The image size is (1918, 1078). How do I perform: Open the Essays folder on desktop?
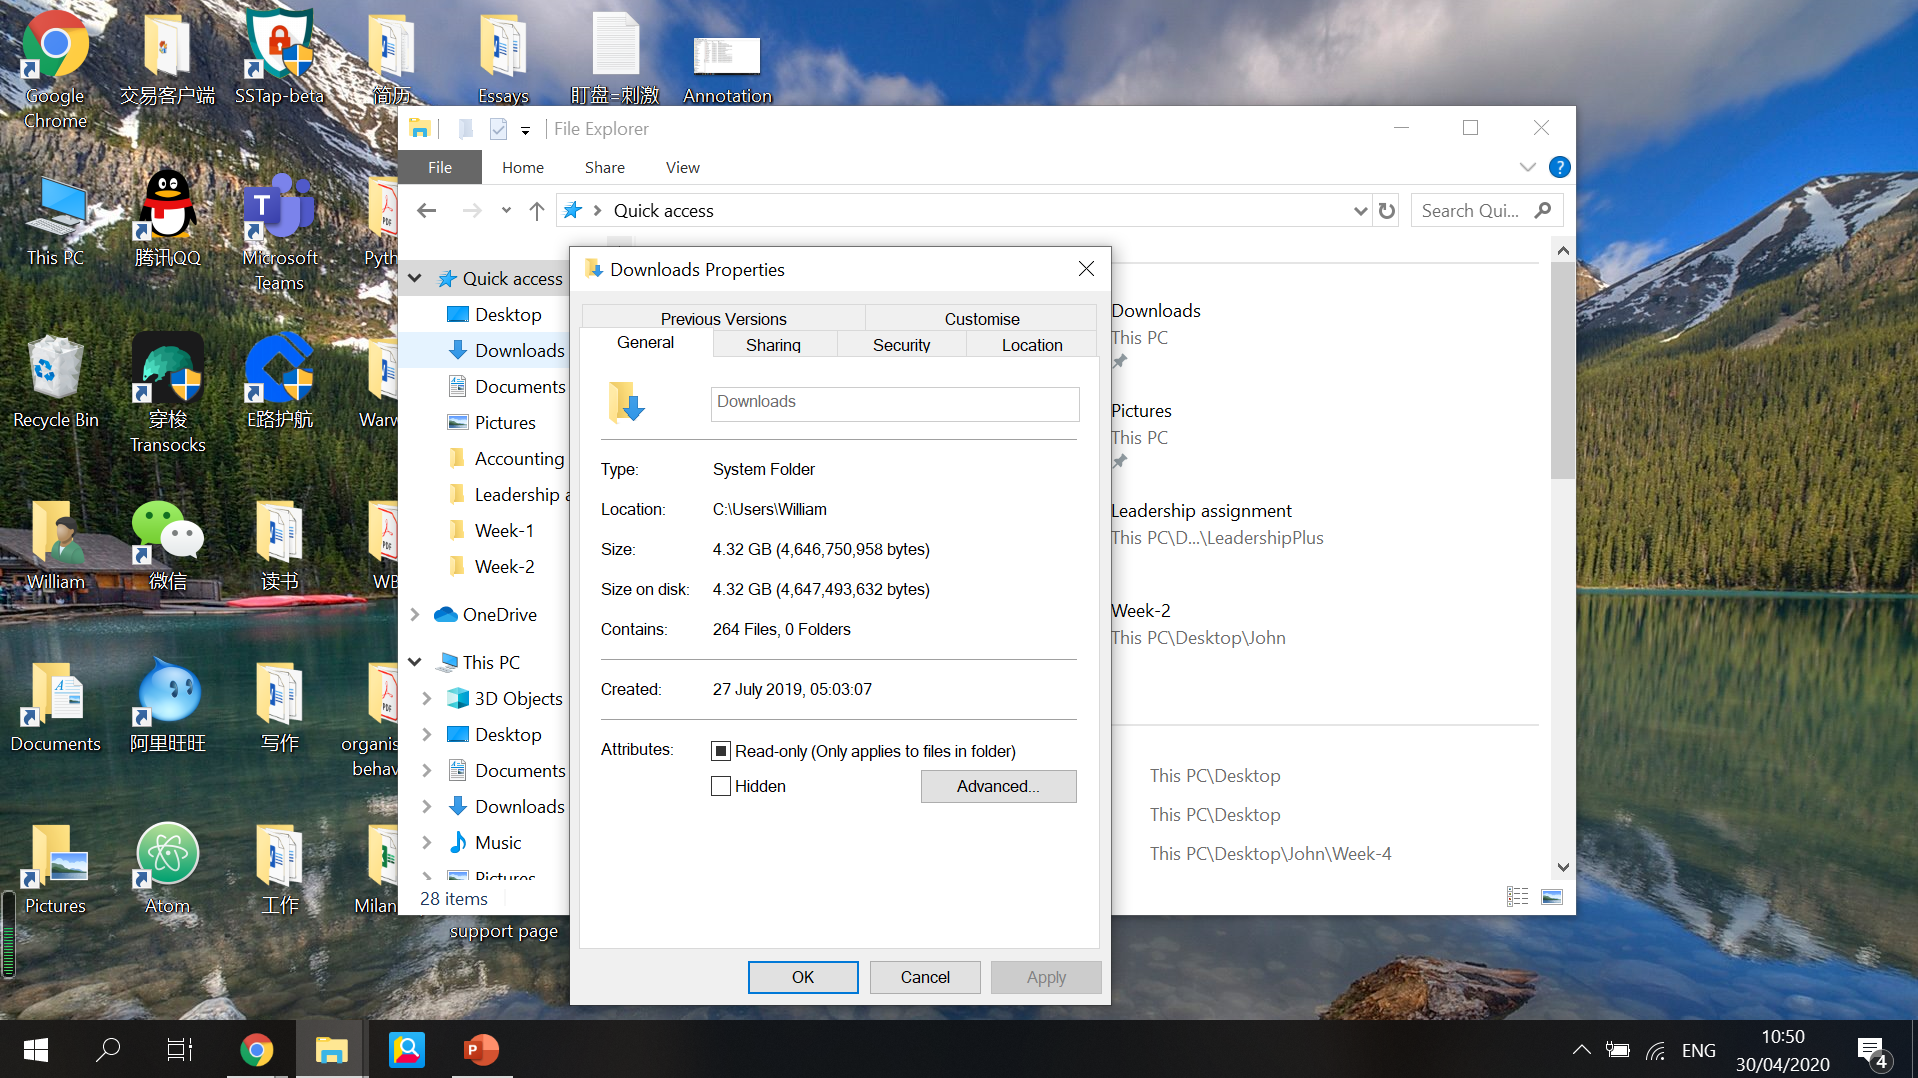coord(503,58)
